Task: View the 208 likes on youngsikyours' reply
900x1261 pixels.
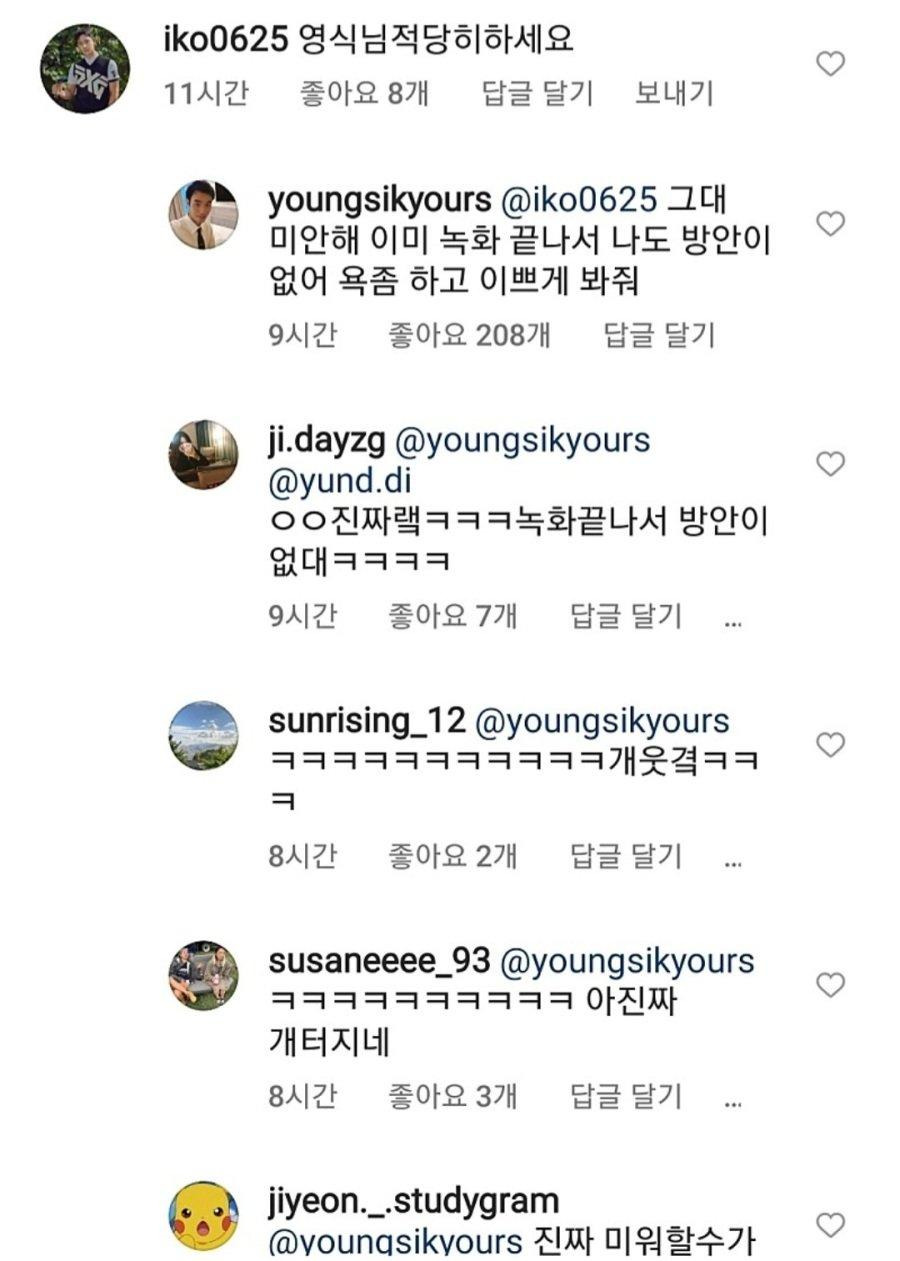Action: point(468,335)
